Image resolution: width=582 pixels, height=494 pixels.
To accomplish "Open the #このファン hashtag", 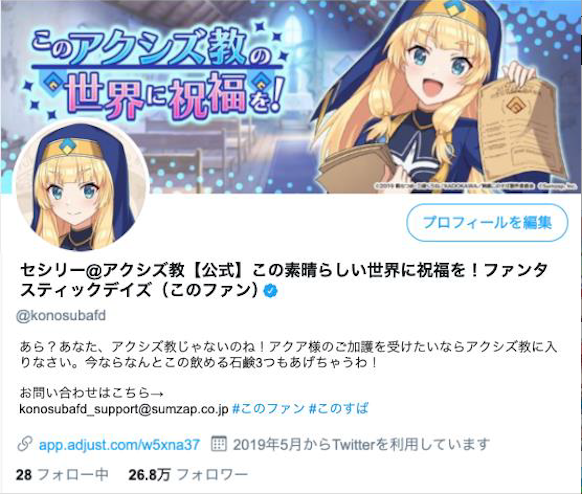I will pos(268,409).
